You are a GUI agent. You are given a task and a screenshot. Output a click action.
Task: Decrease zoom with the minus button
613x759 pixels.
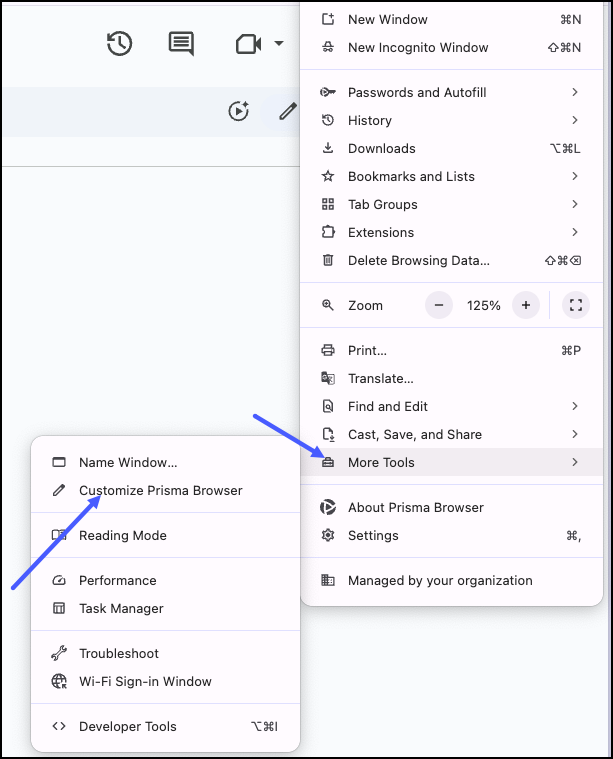439,305
